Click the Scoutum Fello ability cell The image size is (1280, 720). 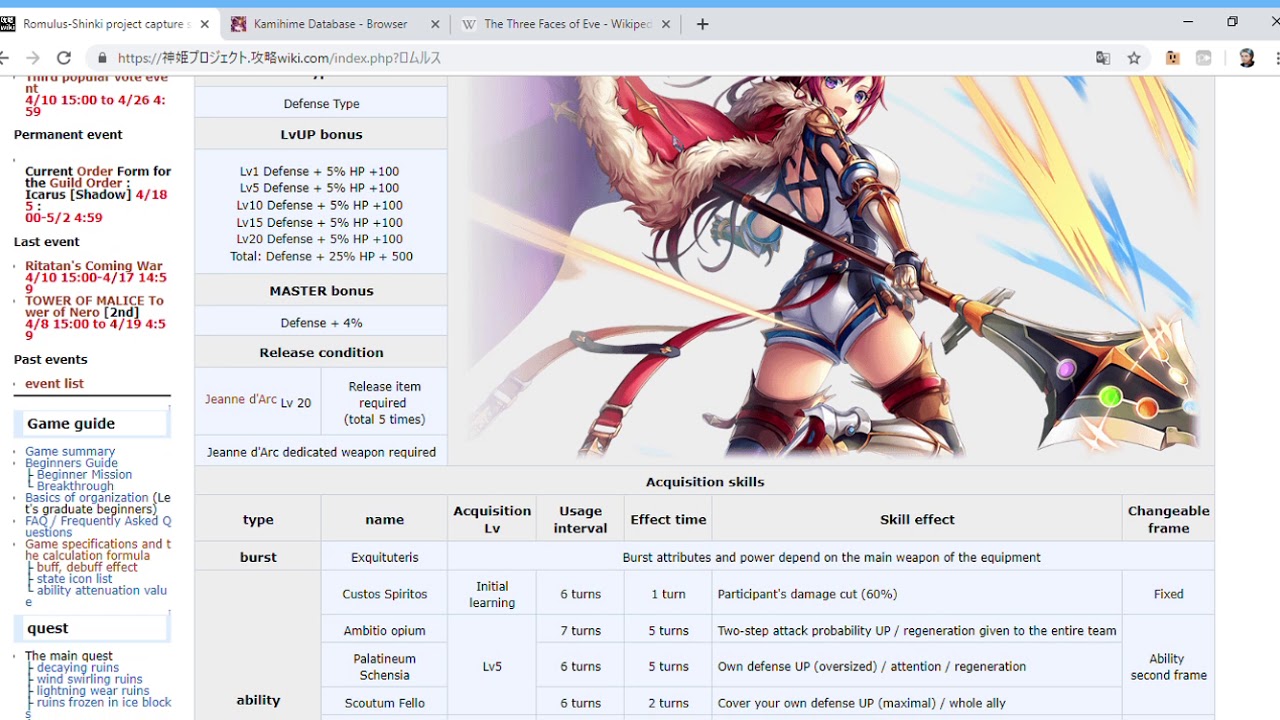pyautogui.click(x=384, y=703)
